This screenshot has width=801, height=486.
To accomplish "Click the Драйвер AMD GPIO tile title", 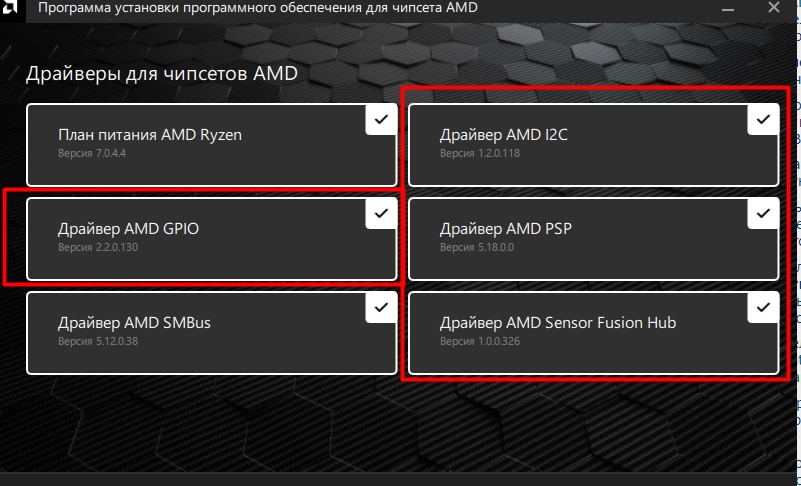I will (128, 228).
